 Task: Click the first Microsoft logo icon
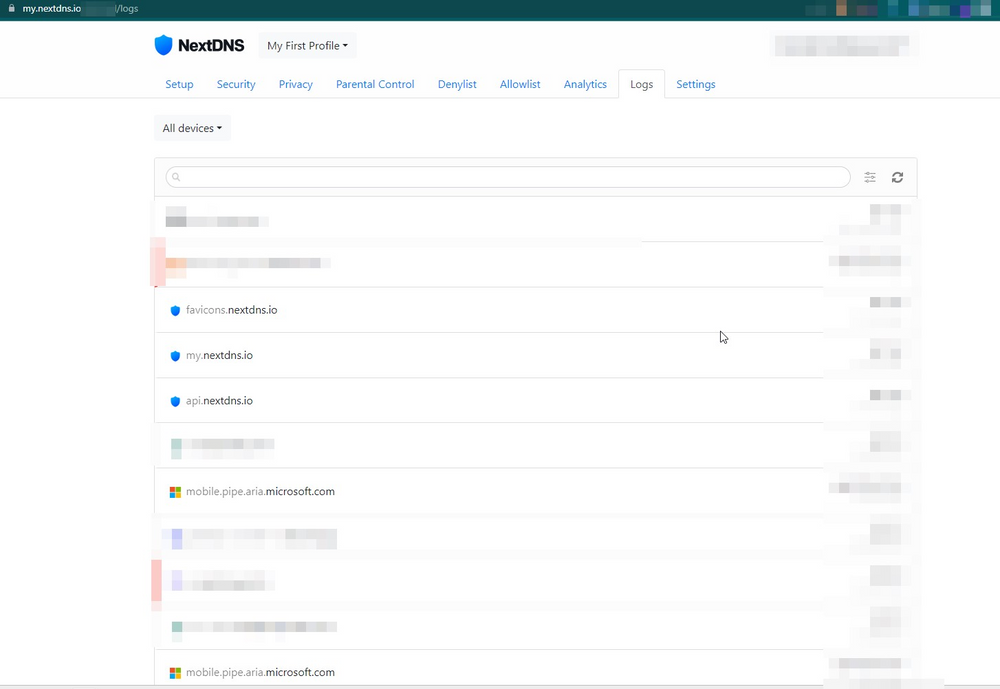175,492
